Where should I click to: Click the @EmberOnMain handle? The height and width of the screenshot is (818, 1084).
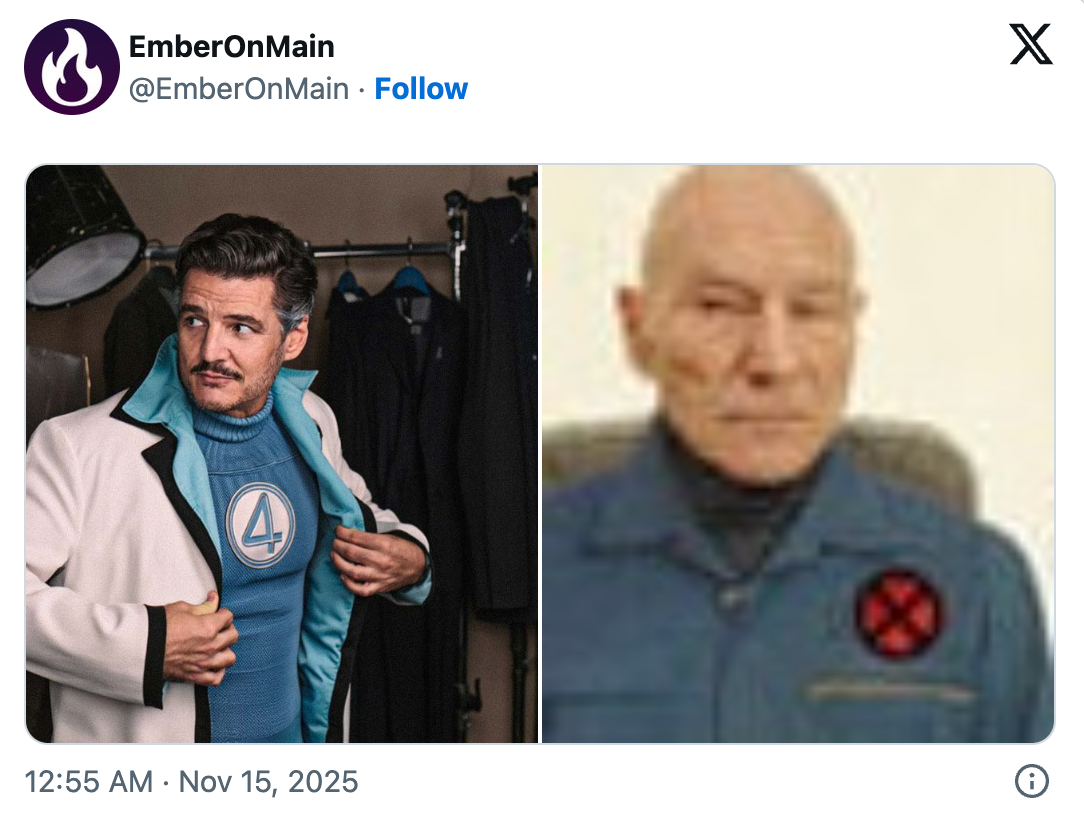tap(239, 89)
